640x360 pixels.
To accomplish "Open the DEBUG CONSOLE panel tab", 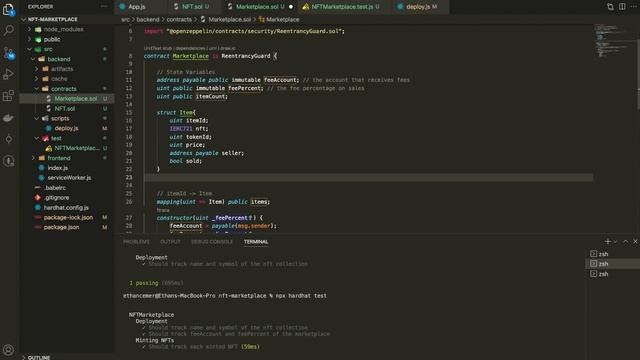I will point(212,242).
